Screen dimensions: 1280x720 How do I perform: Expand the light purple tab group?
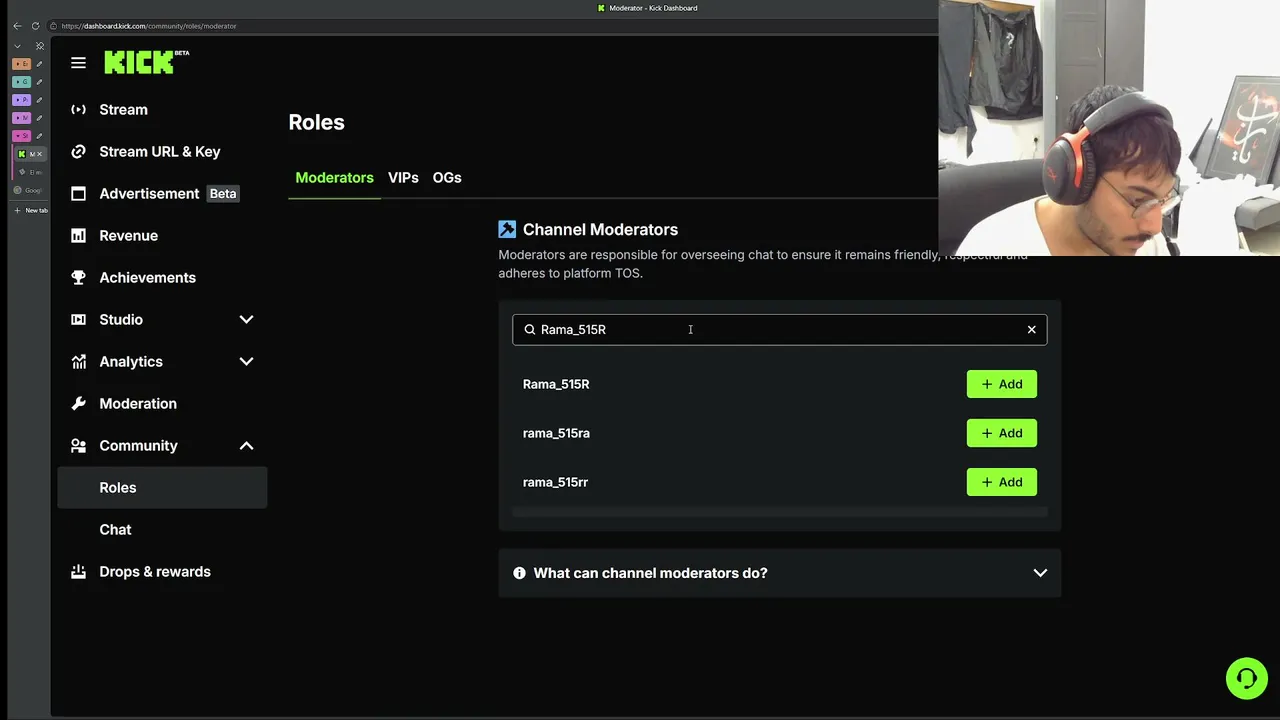(21, 100)
